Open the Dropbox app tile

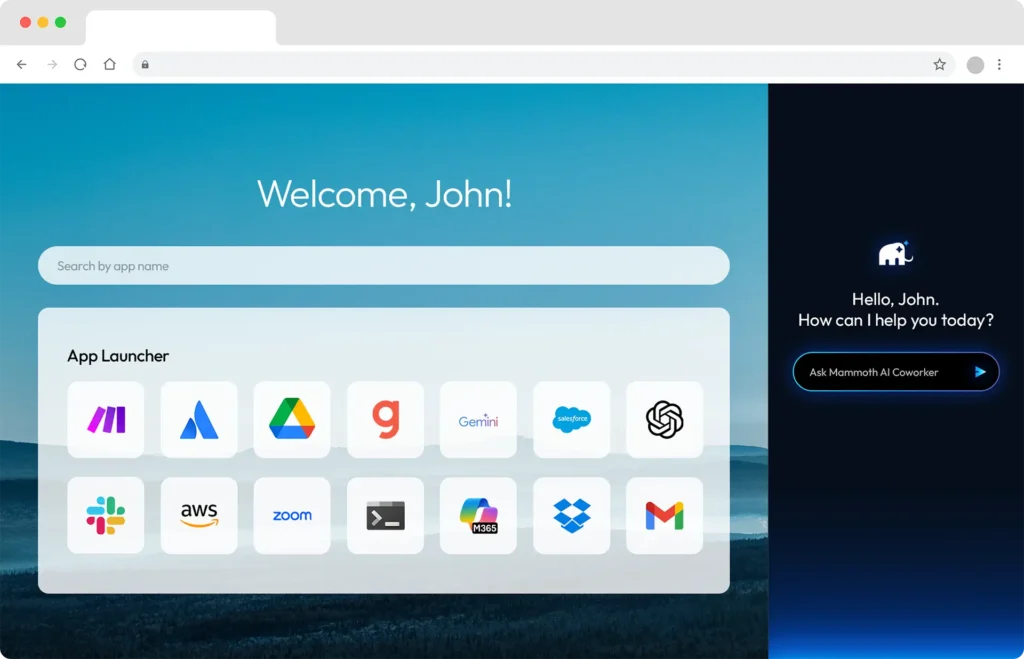click(571, 516)
